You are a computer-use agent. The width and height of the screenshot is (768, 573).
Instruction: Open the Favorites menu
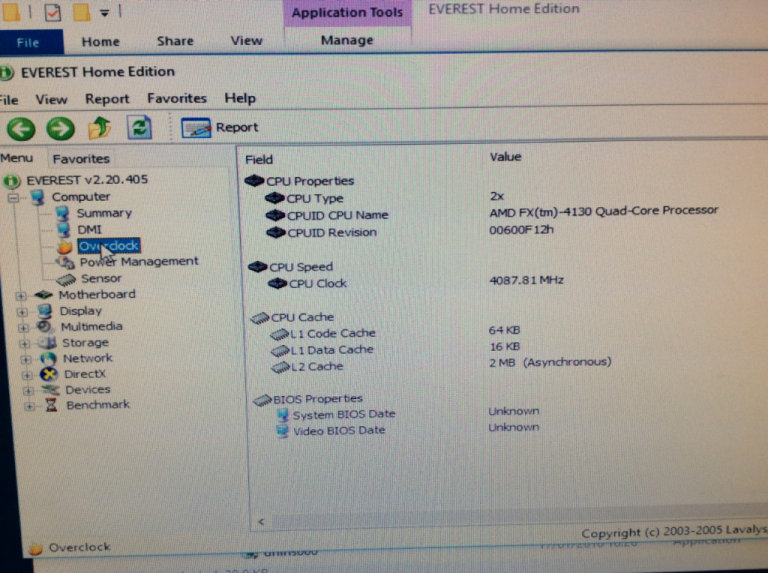point(176,99)
